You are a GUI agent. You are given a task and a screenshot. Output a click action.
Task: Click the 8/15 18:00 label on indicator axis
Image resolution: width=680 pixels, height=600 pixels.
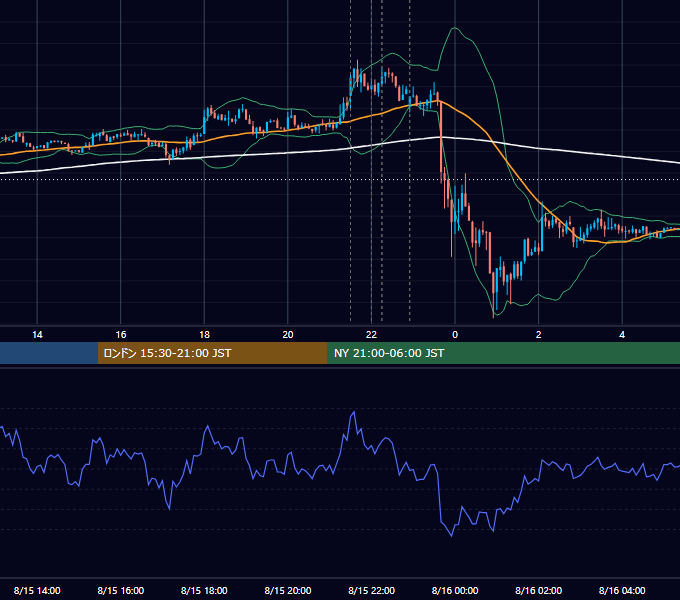pyautogui.click(x=204, y=590)
